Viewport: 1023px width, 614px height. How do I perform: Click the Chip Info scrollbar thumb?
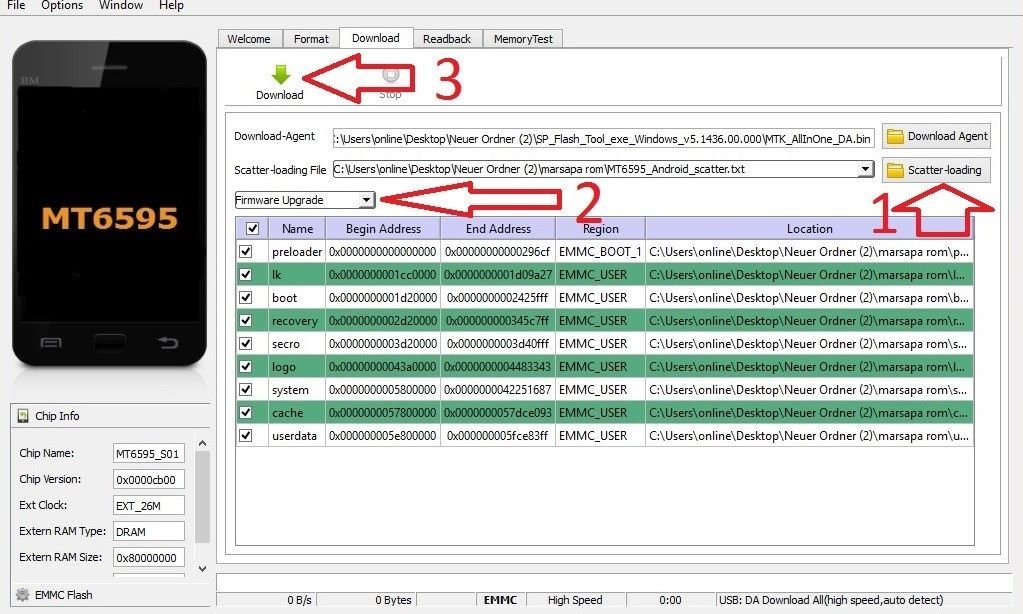coord(203,497)
